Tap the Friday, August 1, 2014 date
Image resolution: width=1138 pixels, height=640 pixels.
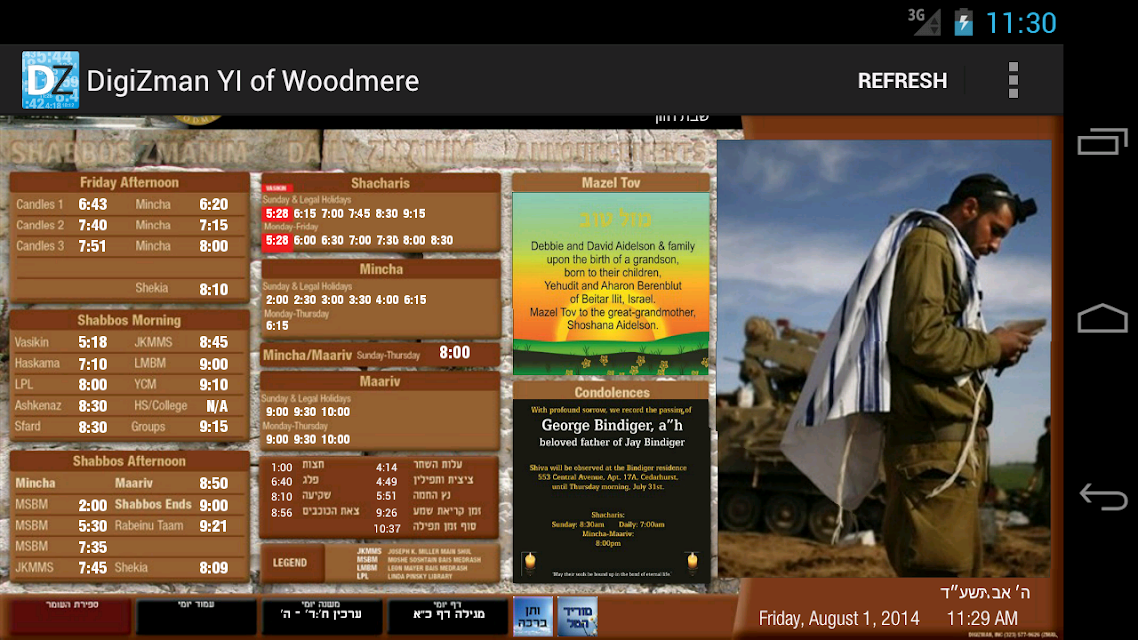click(839, 618)
